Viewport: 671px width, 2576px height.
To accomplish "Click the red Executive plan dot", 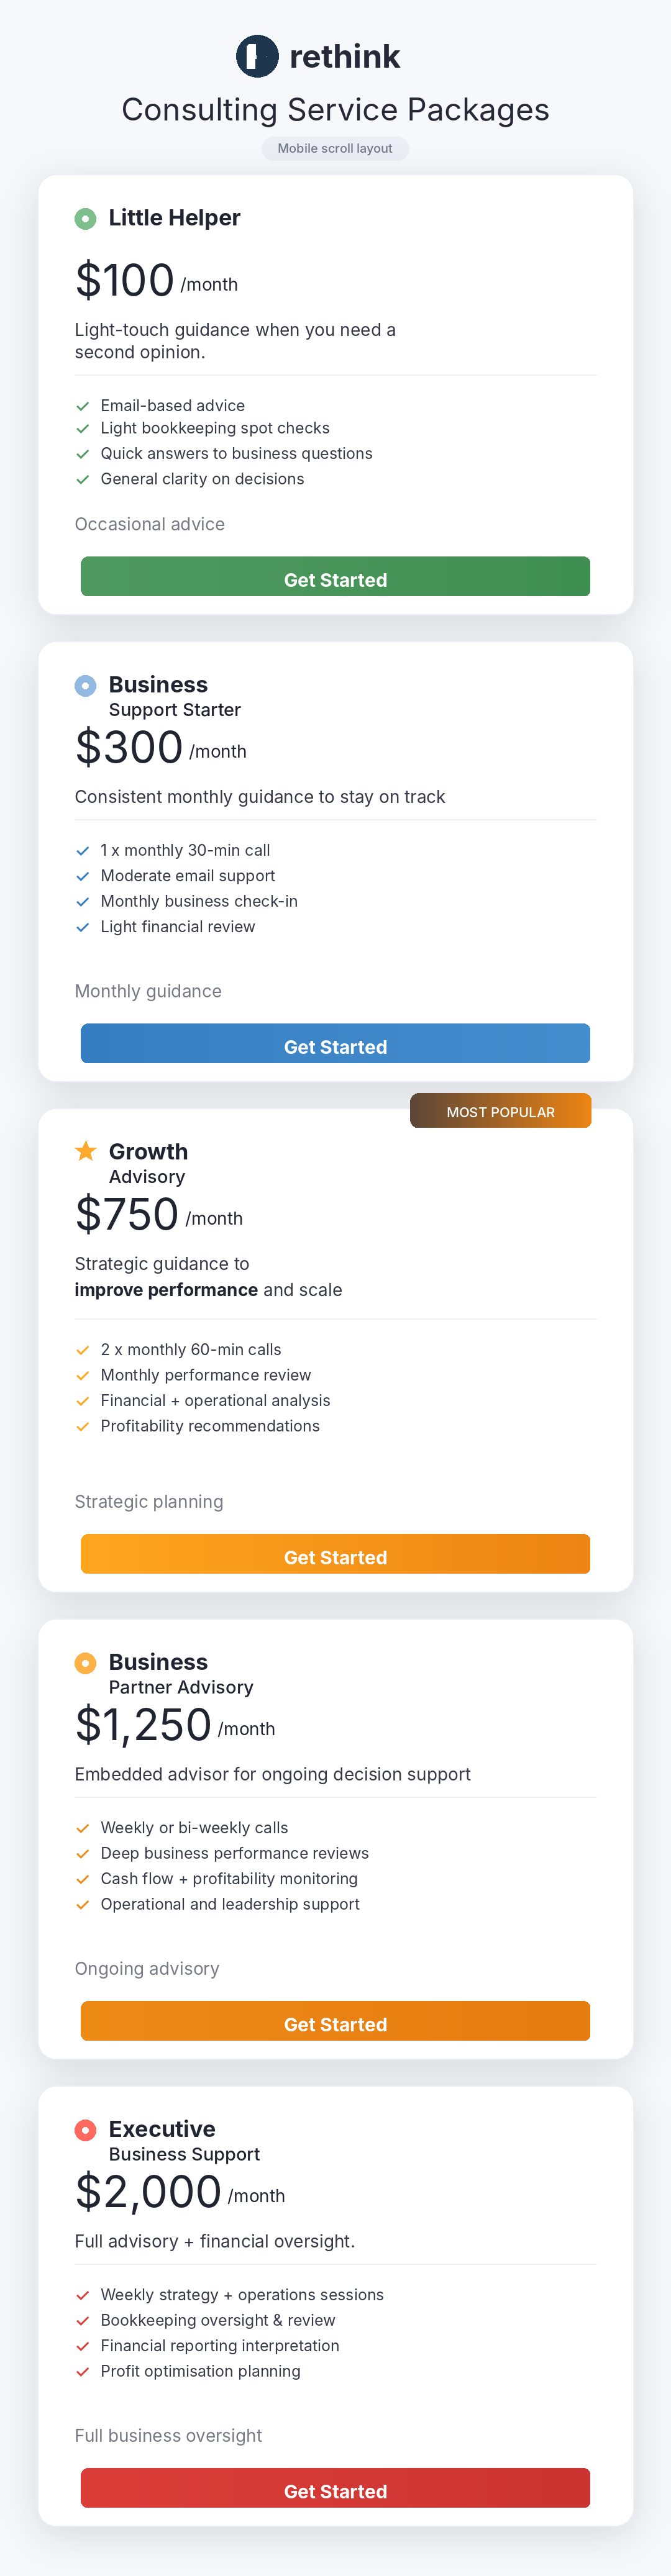I will [86, 2129].
